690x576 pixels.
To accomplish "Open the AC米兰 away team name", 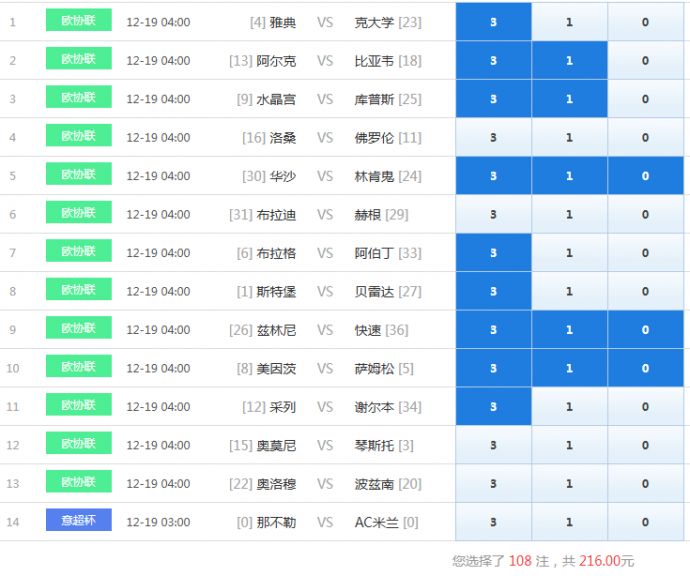I will pos(376,522).
